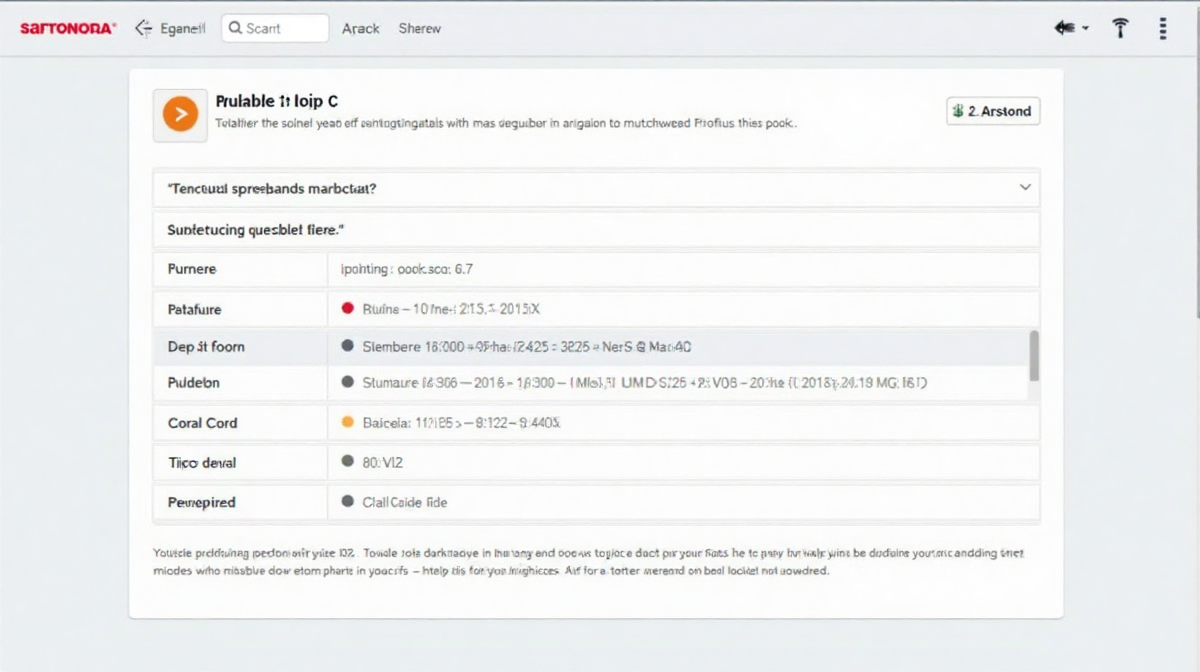The width and height of the screenshot is (1200, 672).
Task: Click the orange swatch in Coral Cord row
Action: [x=348, y=422]
